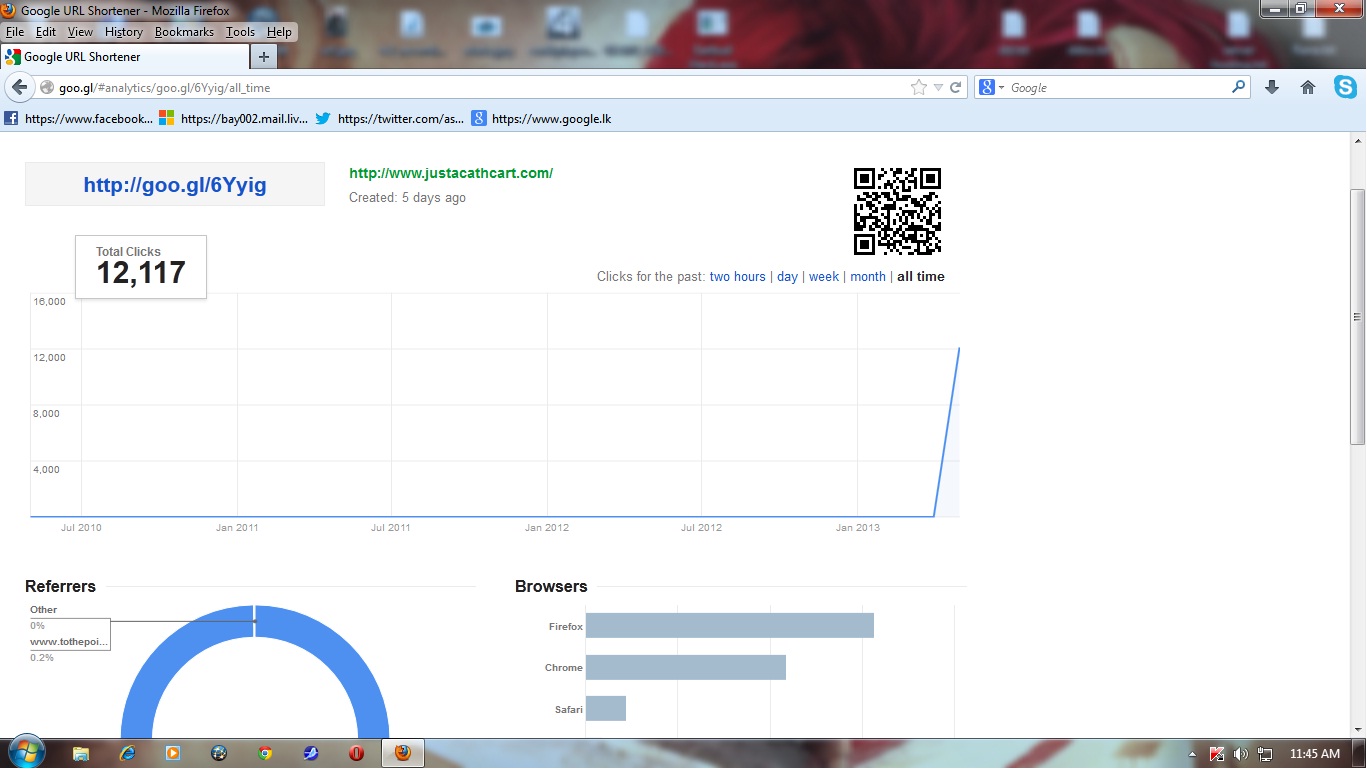Go to Firefox home page icon

[1308, 88]
